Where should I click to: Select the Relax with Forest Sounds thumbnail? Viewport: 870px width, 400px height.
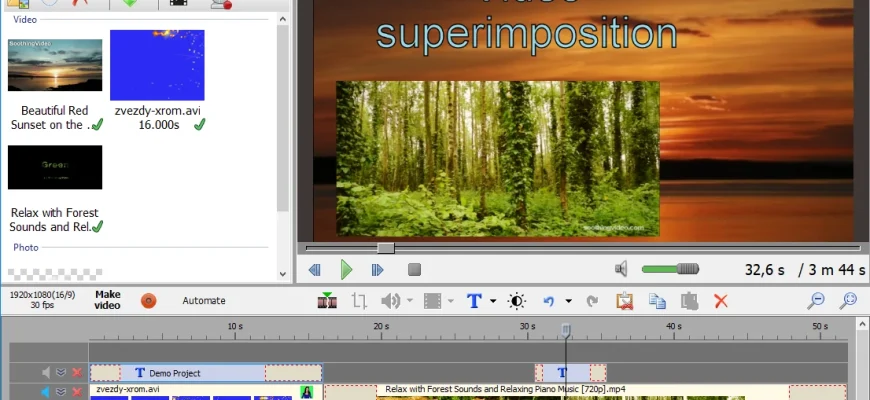click(x=55, y=167)
